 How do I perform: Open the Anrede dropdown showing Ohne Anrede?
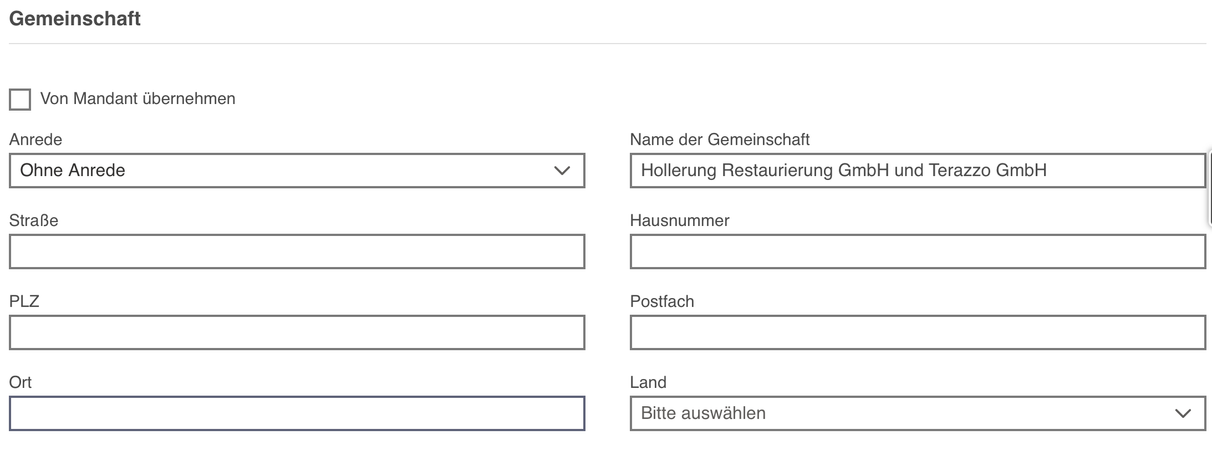[297, 170]
